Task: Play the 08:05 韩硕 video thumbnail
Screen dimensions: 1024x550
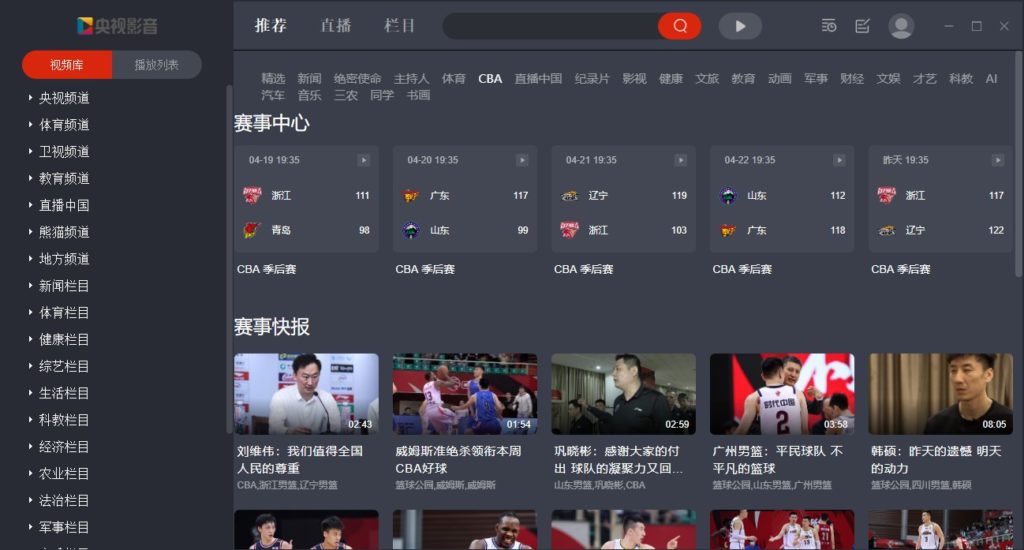Action: pyautogui.click(x=941, y=394)
